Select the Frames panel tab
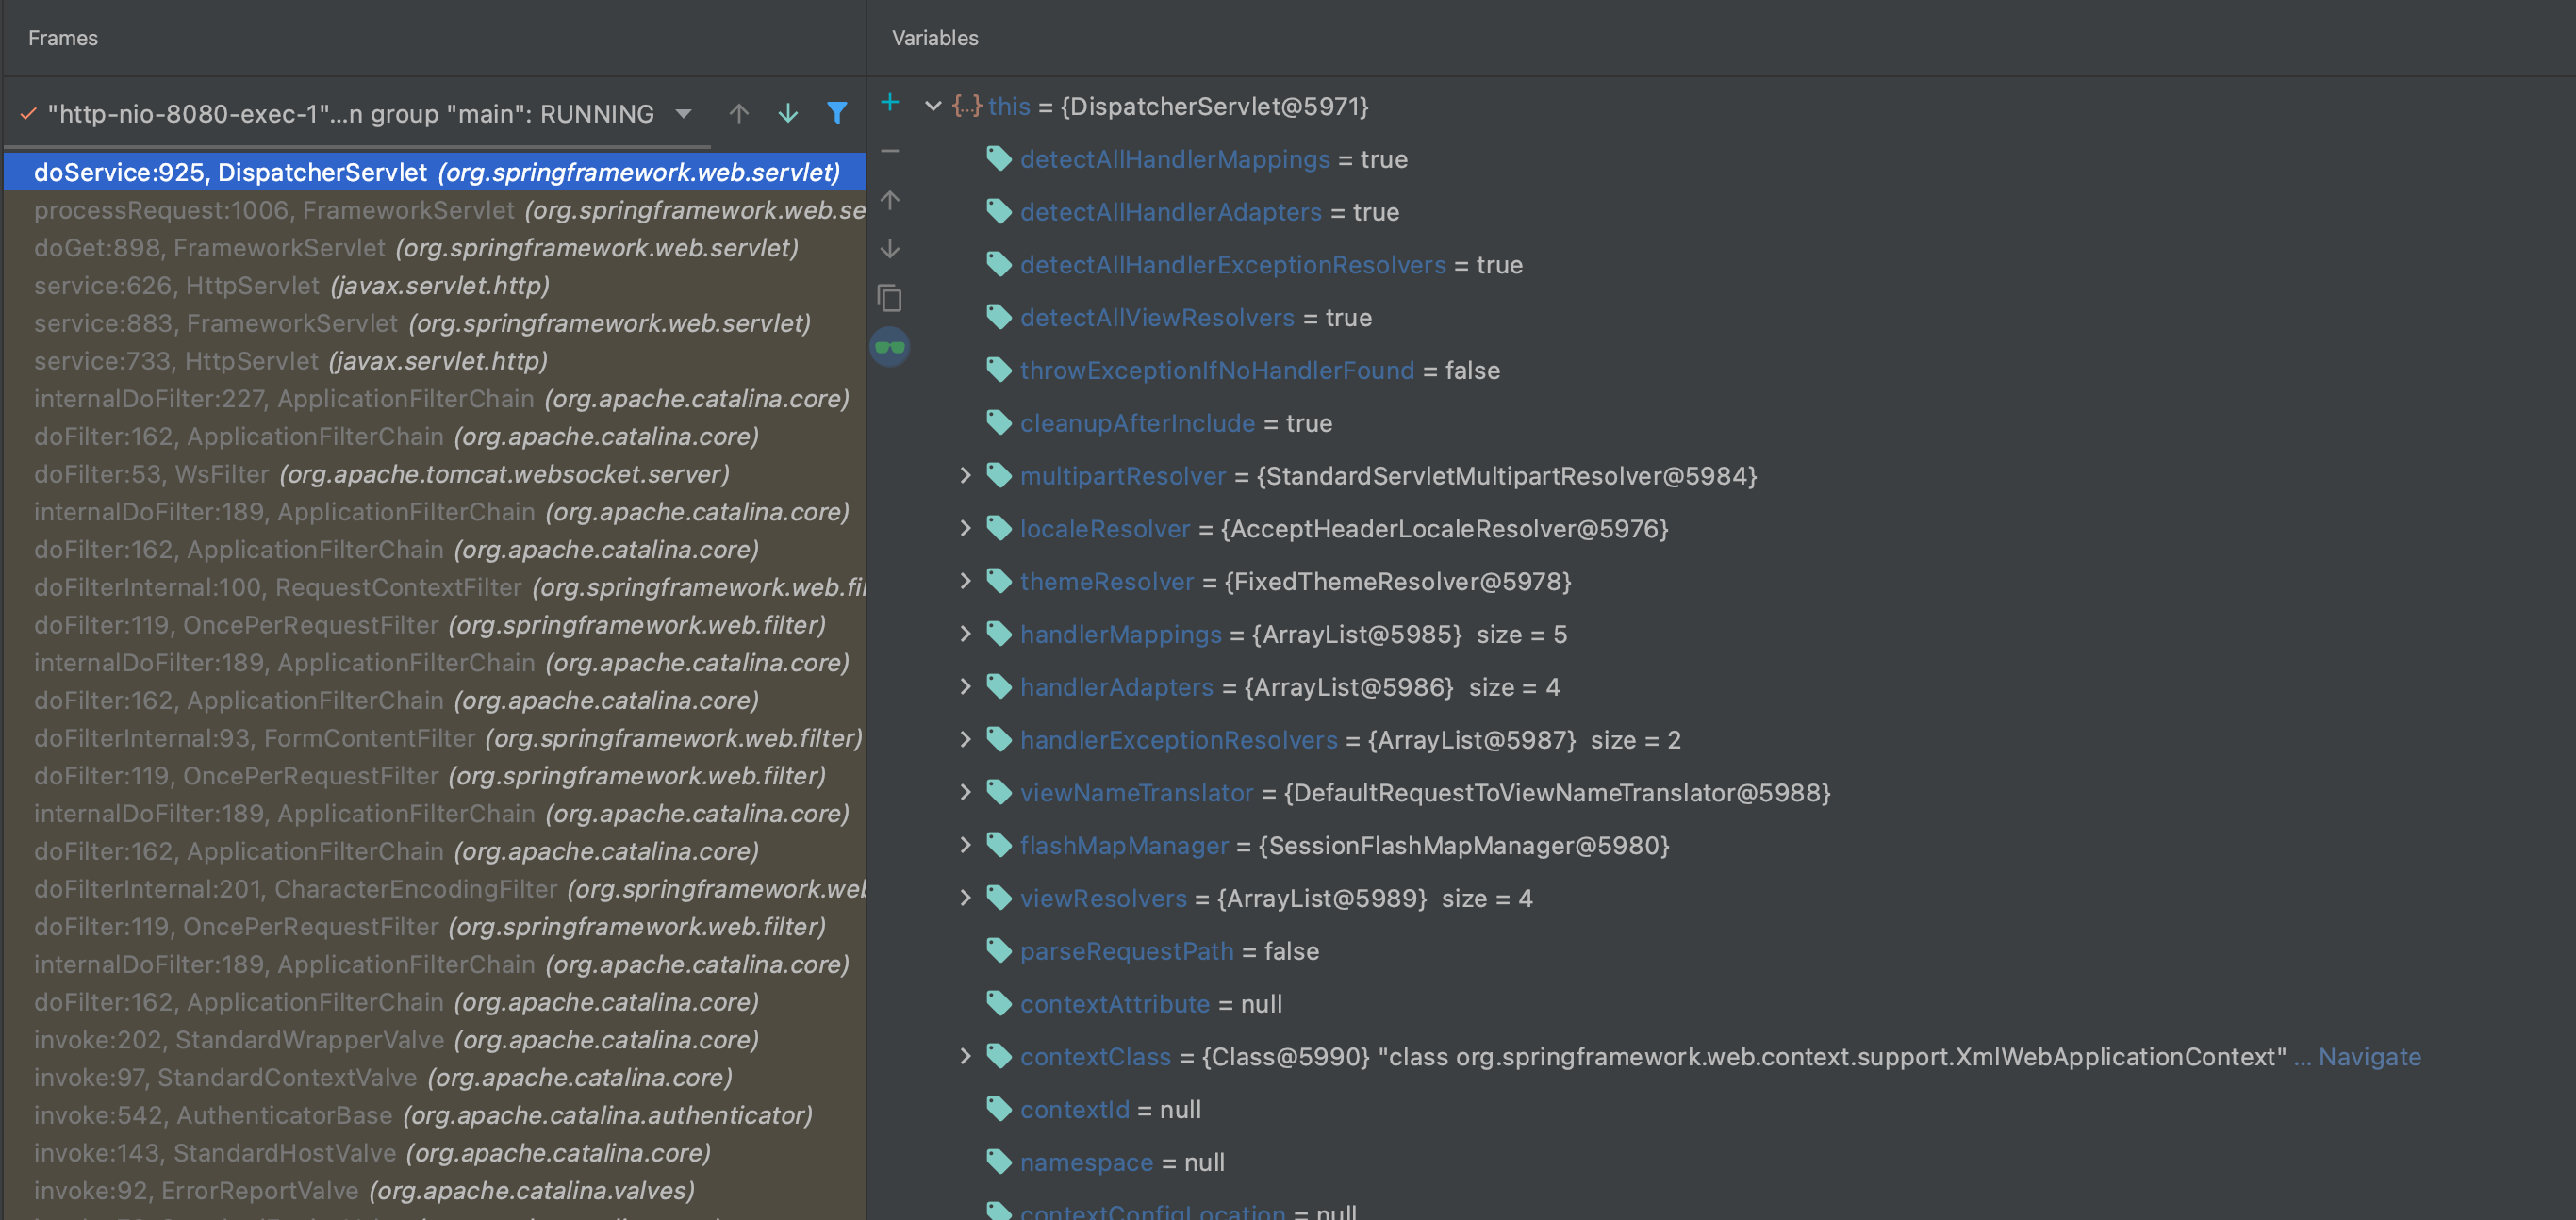Screen dimensions: 2576x1220 coord(63,38)
